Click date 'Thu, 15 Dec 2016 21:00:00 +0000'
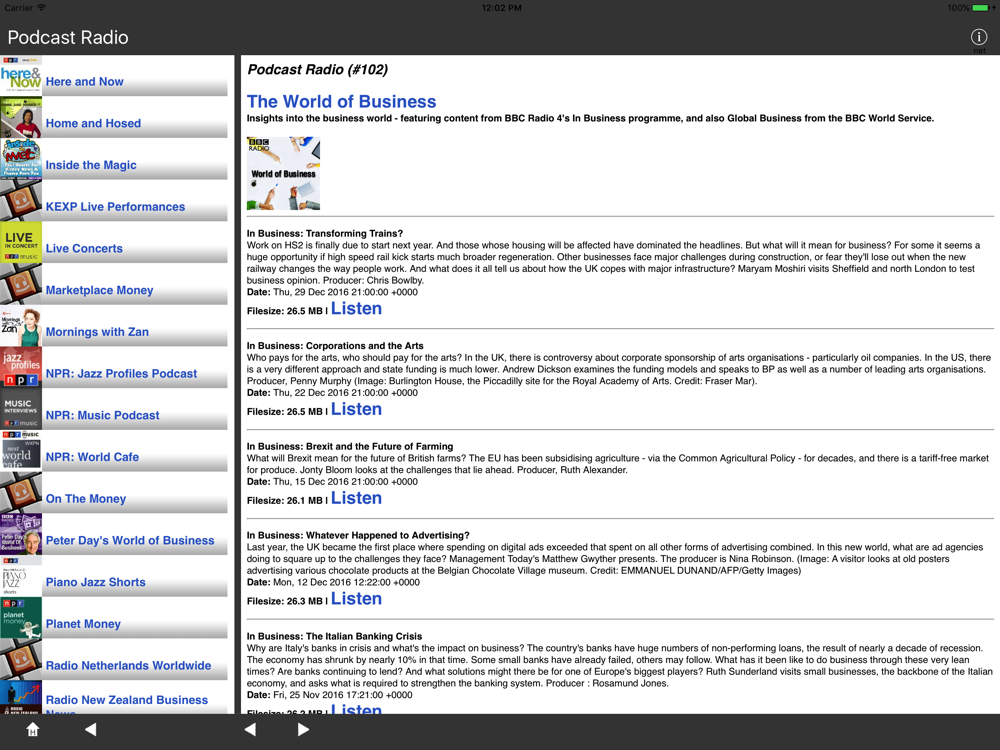Image resolution: width=1000 pixels, height=750 pixels. 345,482
